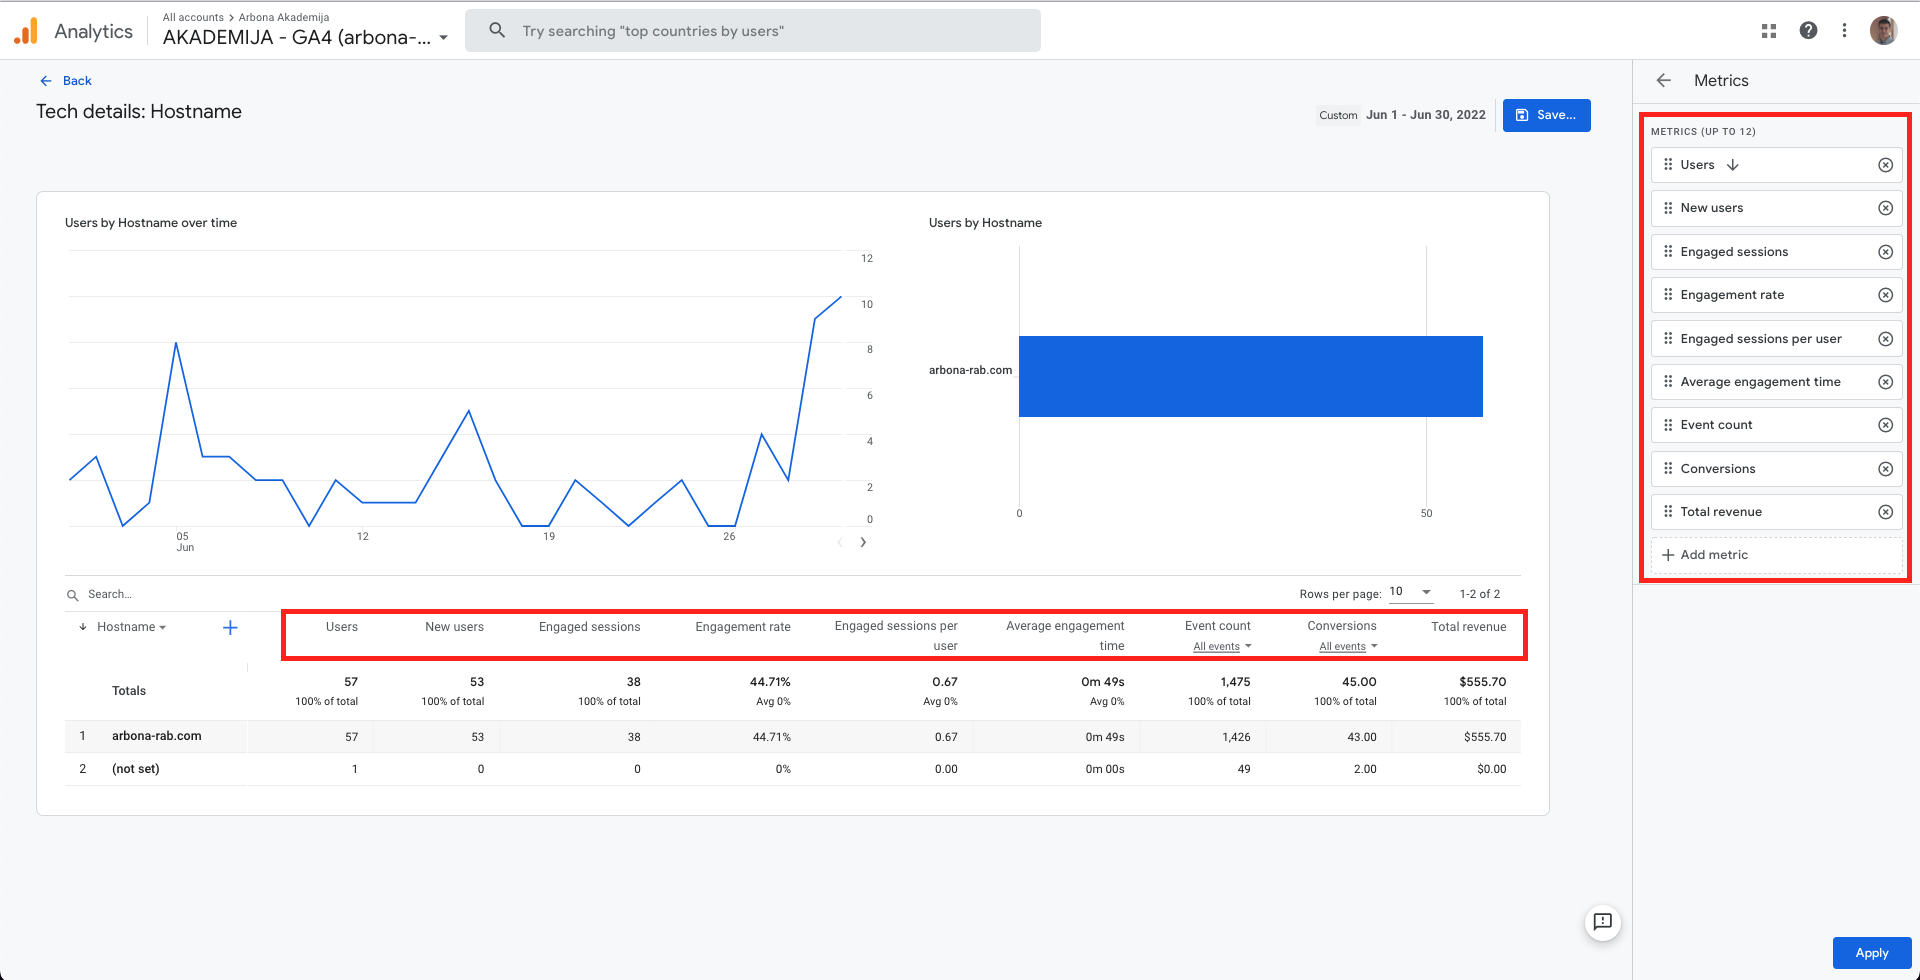
Task: Grab drag handle of Engaged sessions metric
Action: pos(1668,252)
